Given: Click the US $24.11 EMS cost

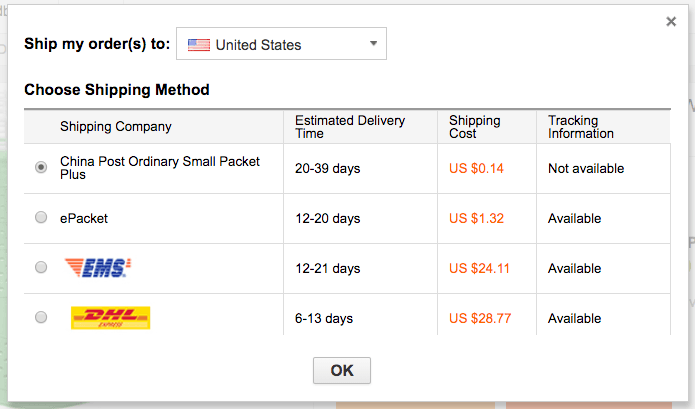Looking at the screenshot, I should pos(480,268).
